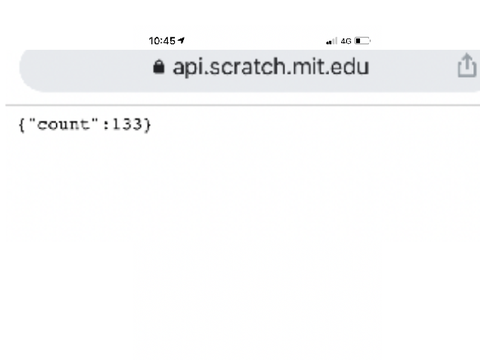Viewport: 480px width, 360px height.
Task: Click address bar space before the share icon
Action: [x=413, y=68]
